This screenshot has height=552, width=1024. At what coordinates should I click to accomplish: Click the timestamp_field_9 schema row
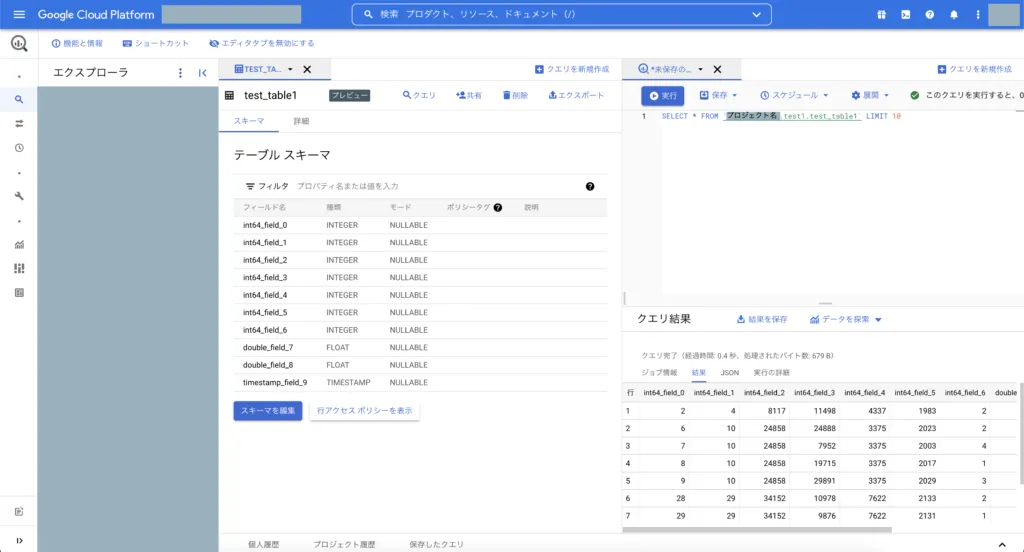click(420, 383)
